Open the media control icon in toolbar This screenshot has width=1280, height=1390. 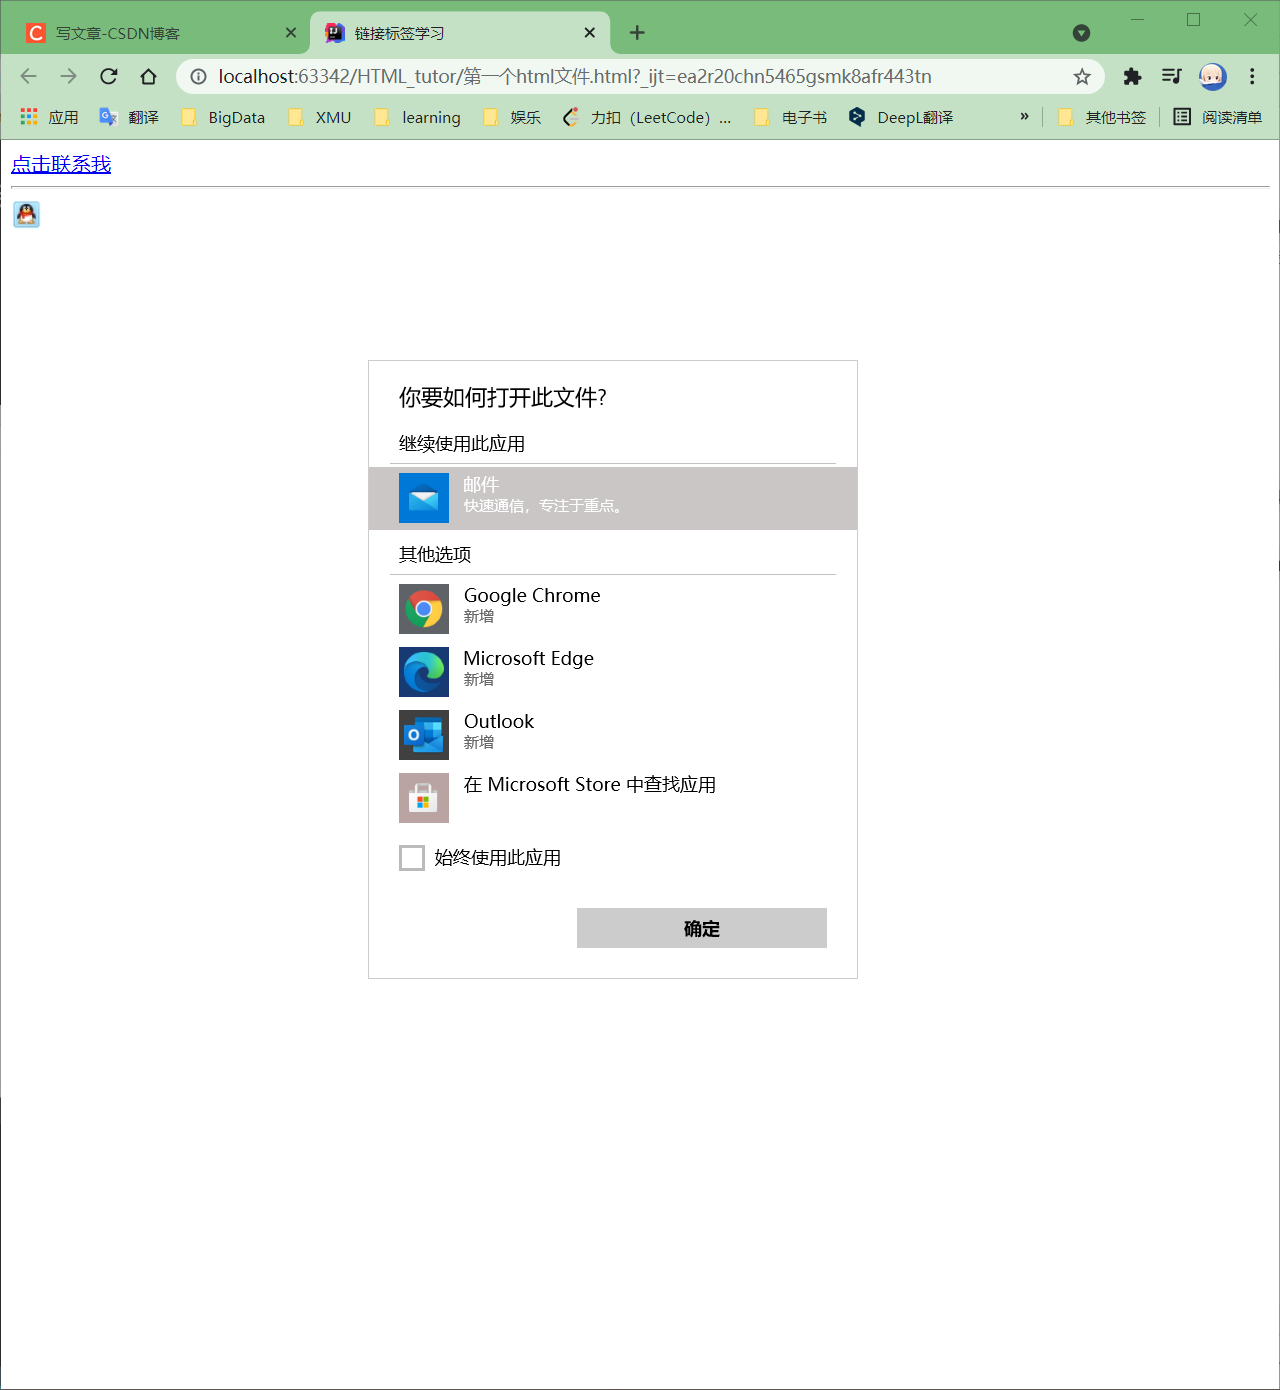coord(1172,76)
